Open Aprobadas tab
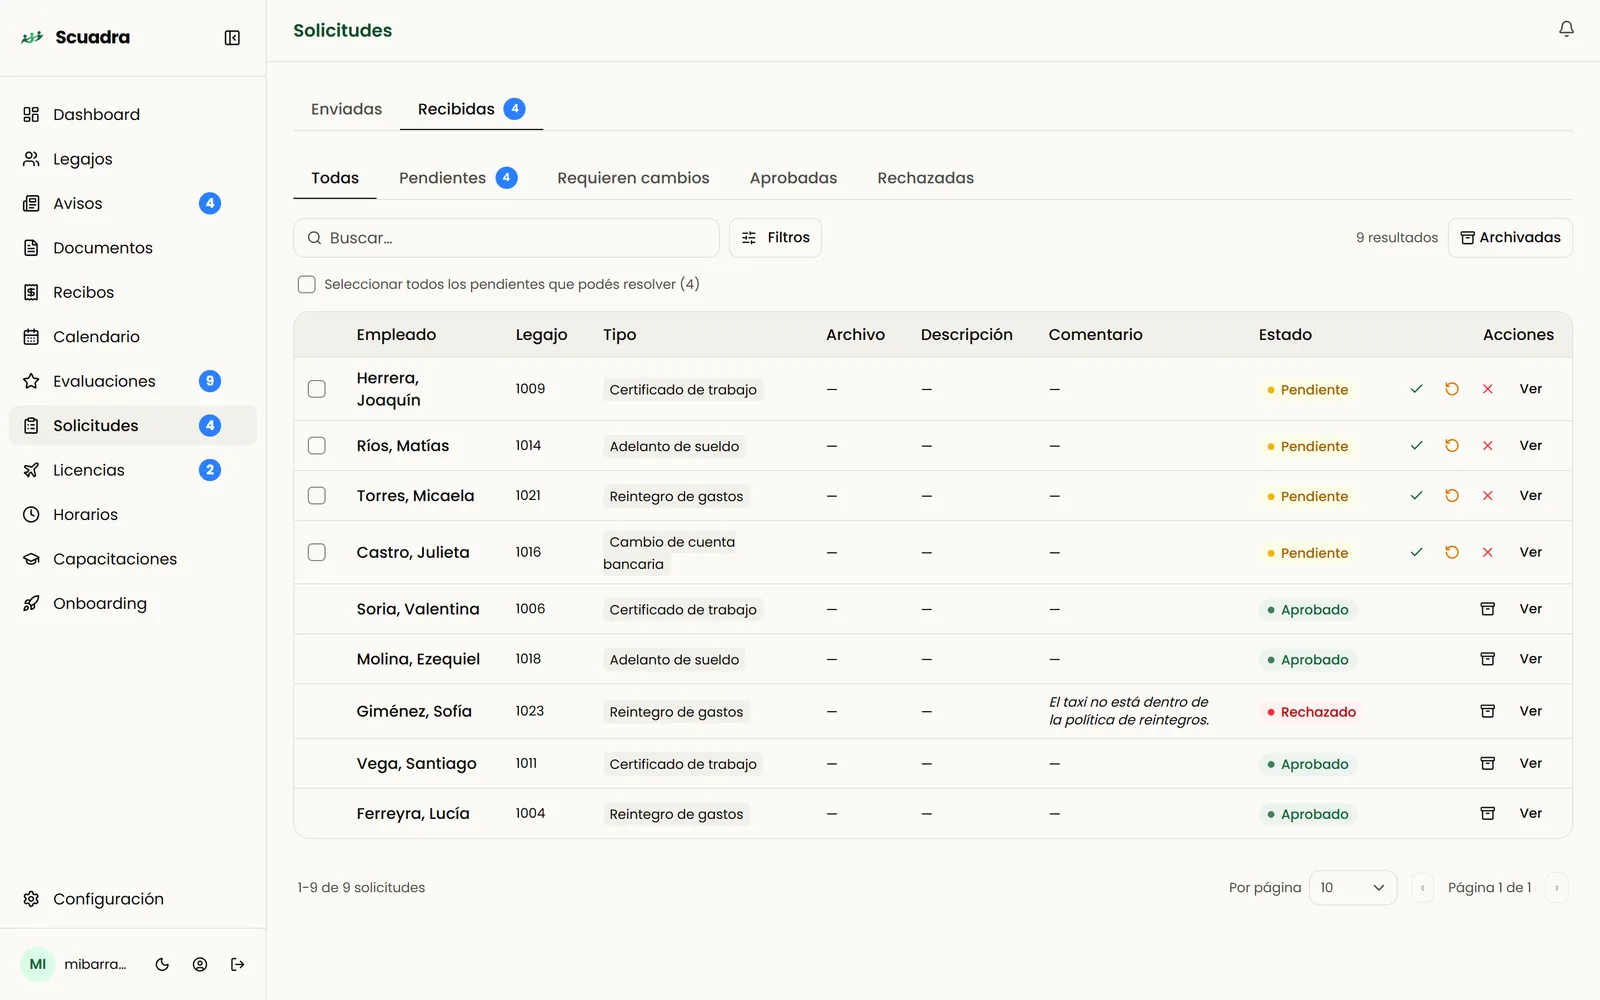The height and width of the screenshot is (1000, 1600). click(793, 178)
